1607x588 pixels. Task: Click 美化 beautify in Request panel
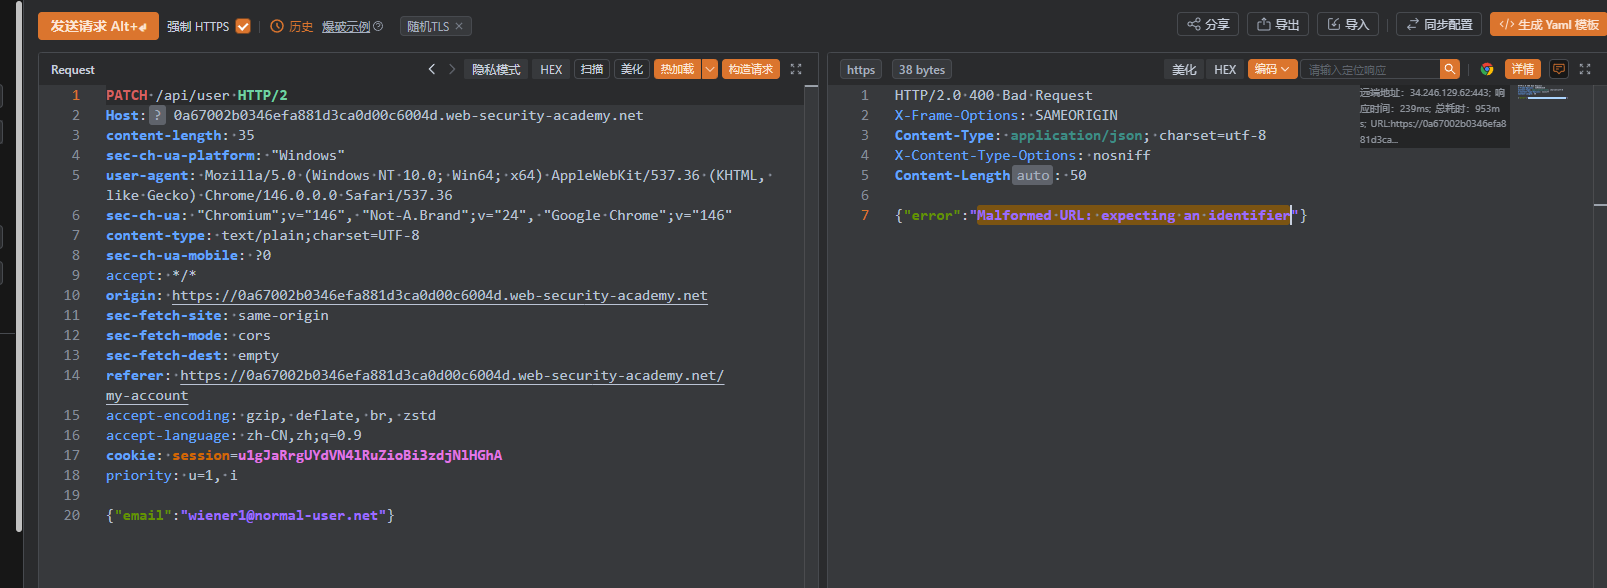point(632,69)
